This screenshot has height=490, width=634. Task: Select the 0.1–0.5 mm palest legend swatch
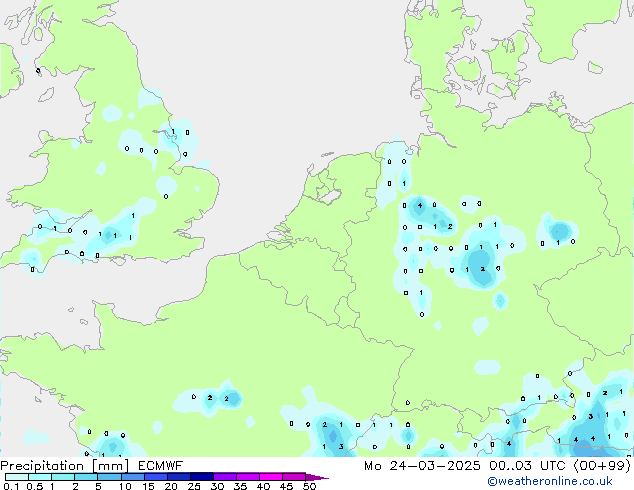(17, 477)
